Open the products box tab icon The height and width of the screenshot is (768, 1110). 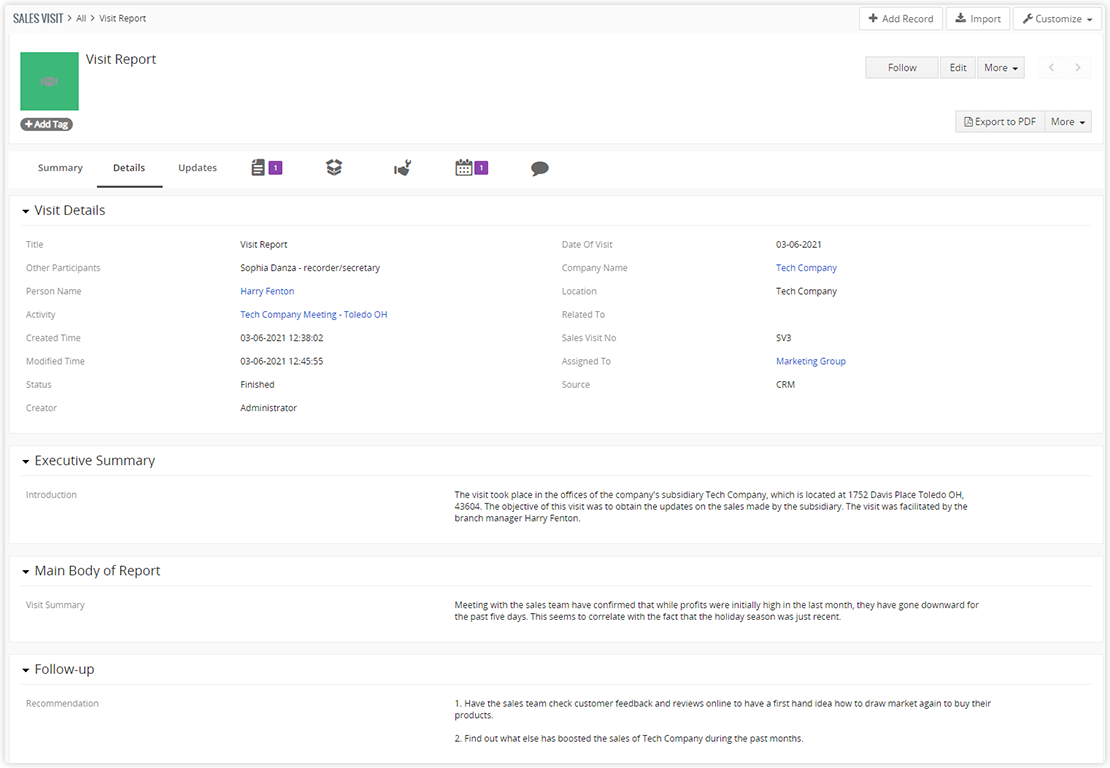click(334, 168)
